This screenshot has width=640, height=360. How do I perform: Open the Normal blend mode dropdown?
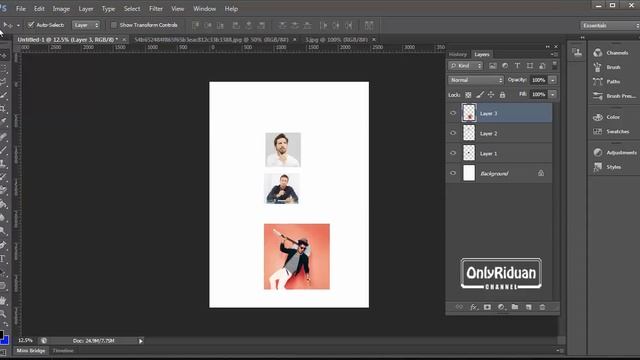tap(476, 80)
